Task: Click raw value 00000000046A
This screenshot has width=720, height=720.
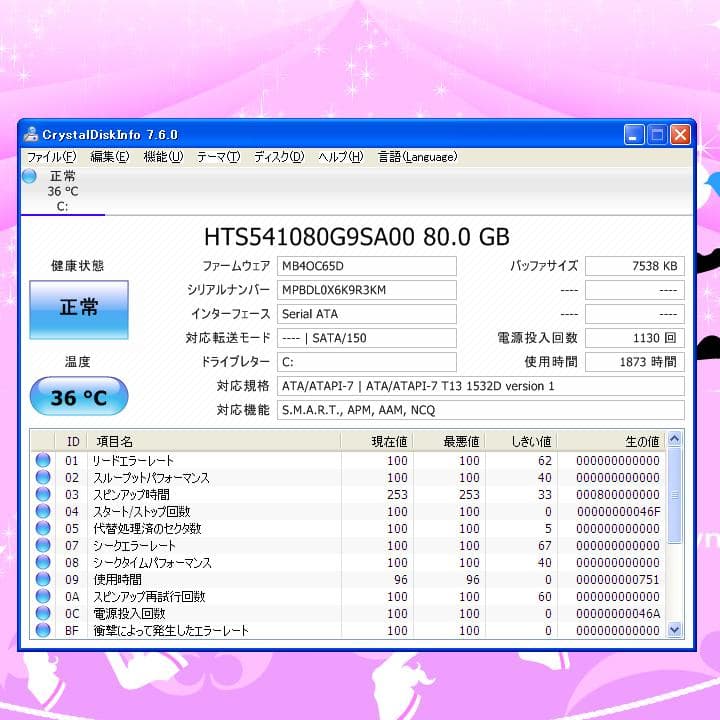Action: click(x=618, y=613)
